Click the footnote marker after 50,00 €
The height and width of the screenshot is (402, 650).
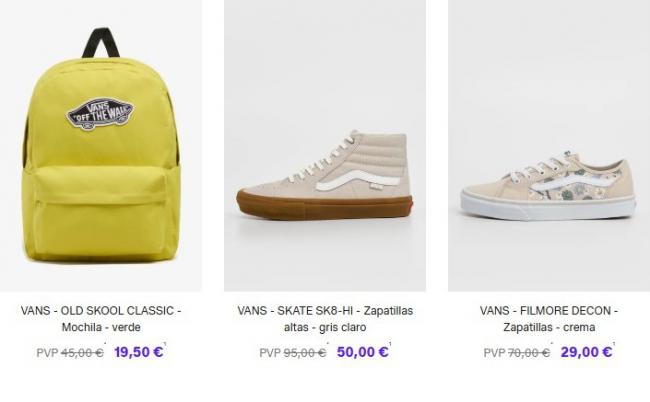click(x=390, y=344)
